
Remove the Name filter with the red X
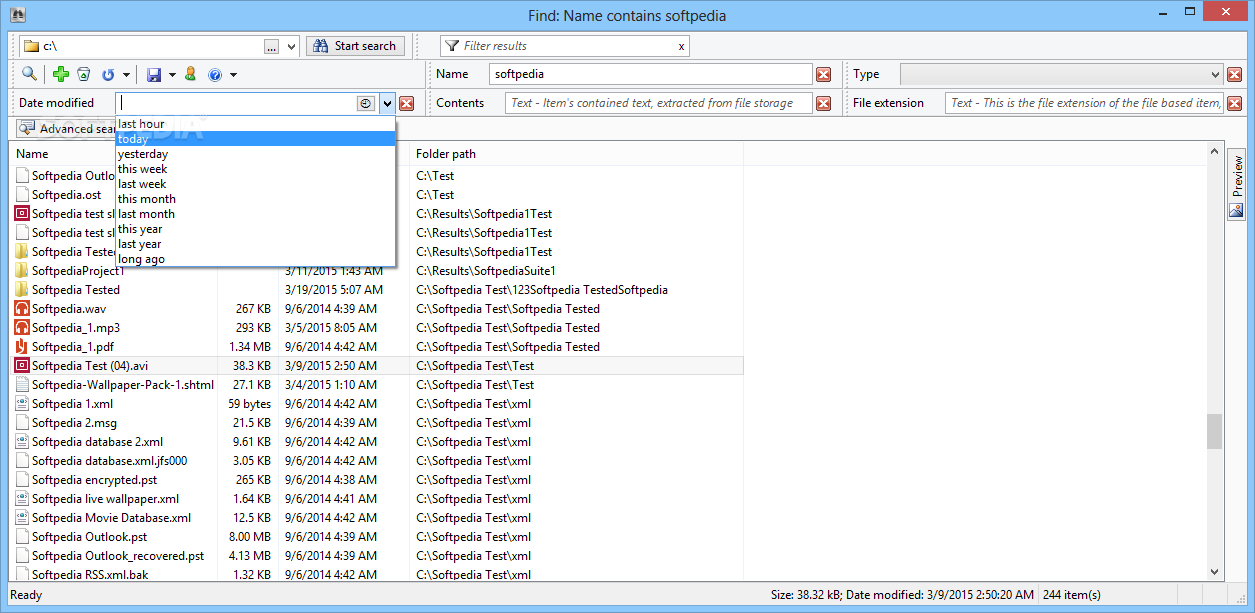tap(823, 74)
